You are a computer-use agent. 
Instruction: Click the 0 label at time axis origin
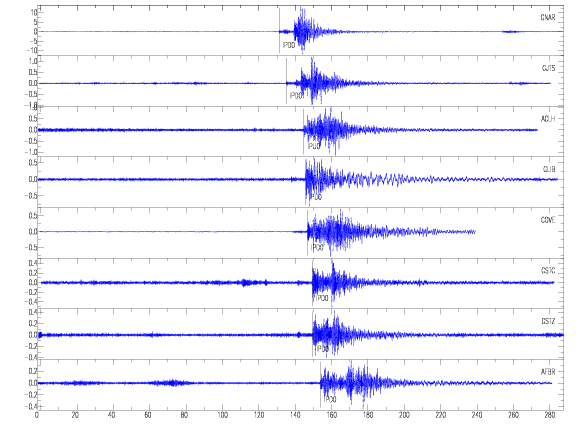[37, 415]
